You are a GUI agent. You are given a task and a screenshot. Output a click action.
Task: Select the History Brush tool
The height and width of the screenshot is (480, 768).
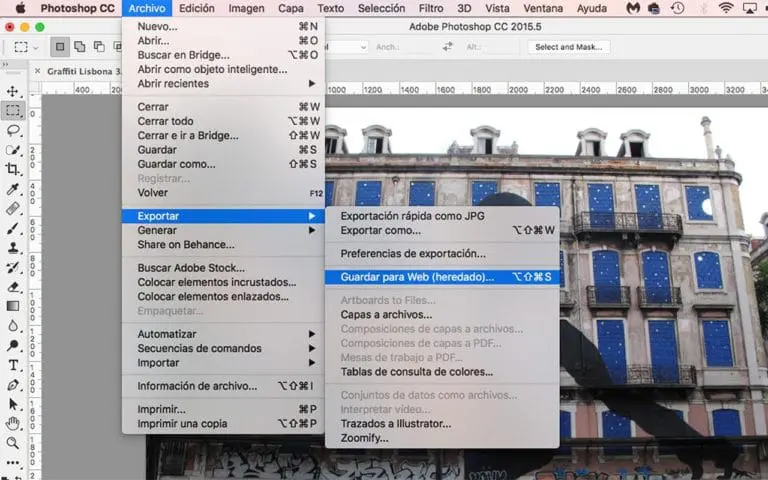(x=13, y=267)
